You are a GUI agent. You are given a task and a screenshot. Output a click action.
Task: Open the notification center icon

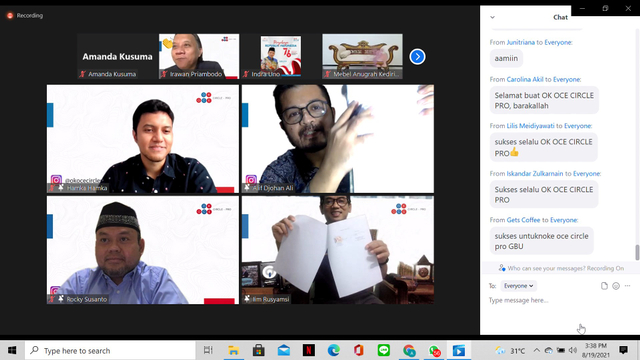pyautogui.click(x=623, y=350)
